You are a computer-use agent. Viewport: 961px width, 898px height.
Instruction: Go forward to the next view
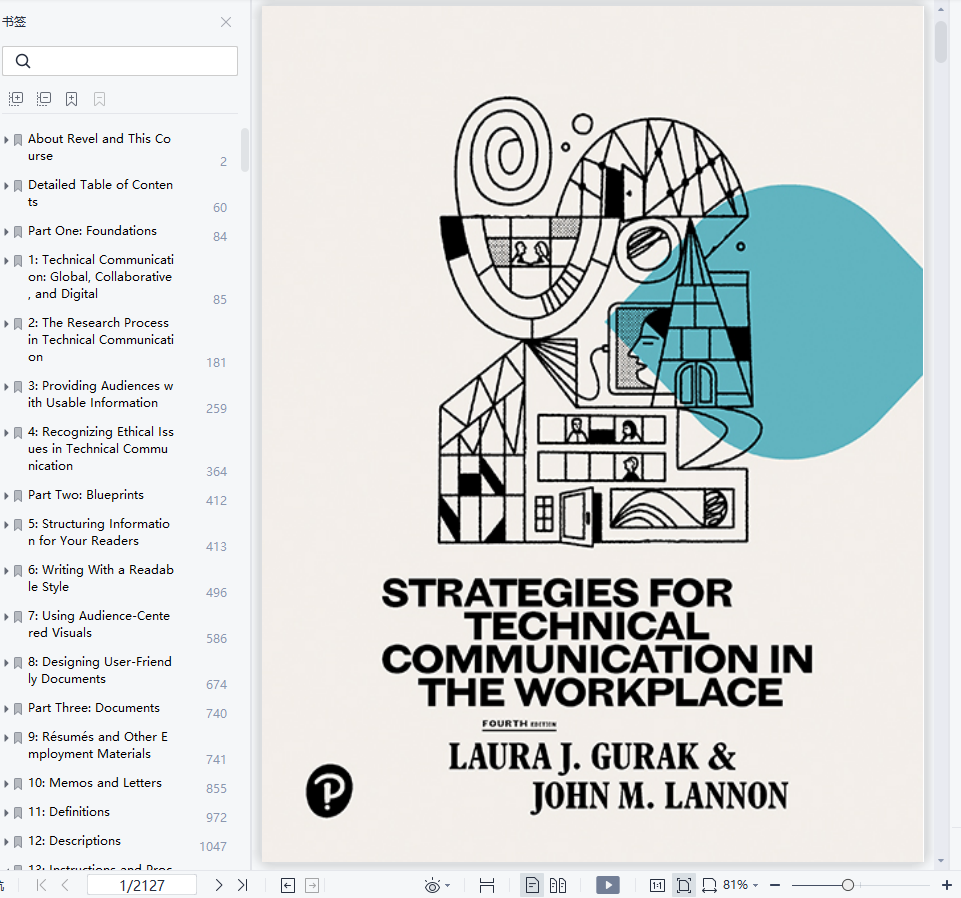tap(312, 885)
